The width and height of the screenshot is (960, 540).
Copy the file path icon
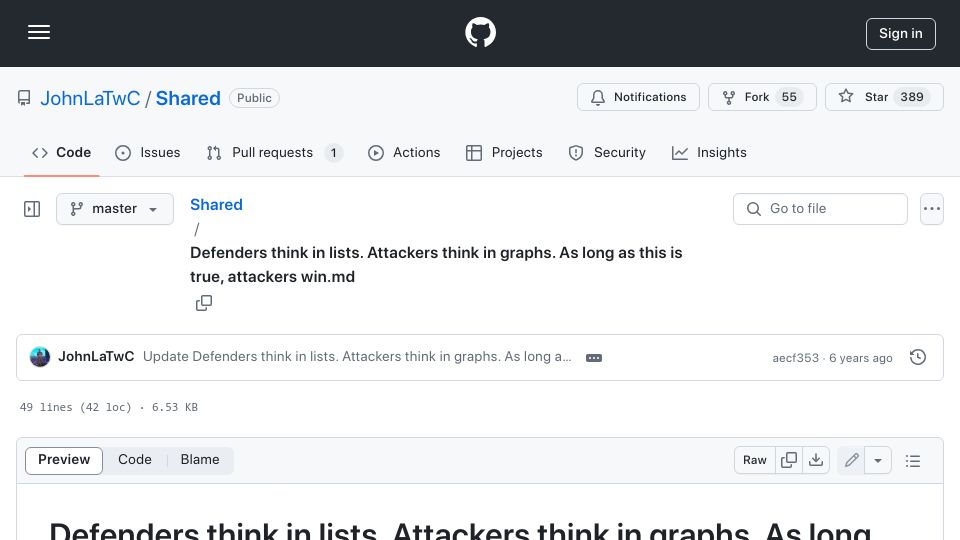click(204, 303)
